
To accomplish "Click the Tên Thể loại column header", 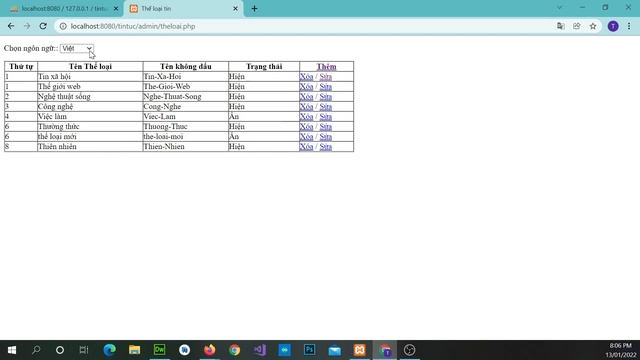I will [x=90, y=67].
